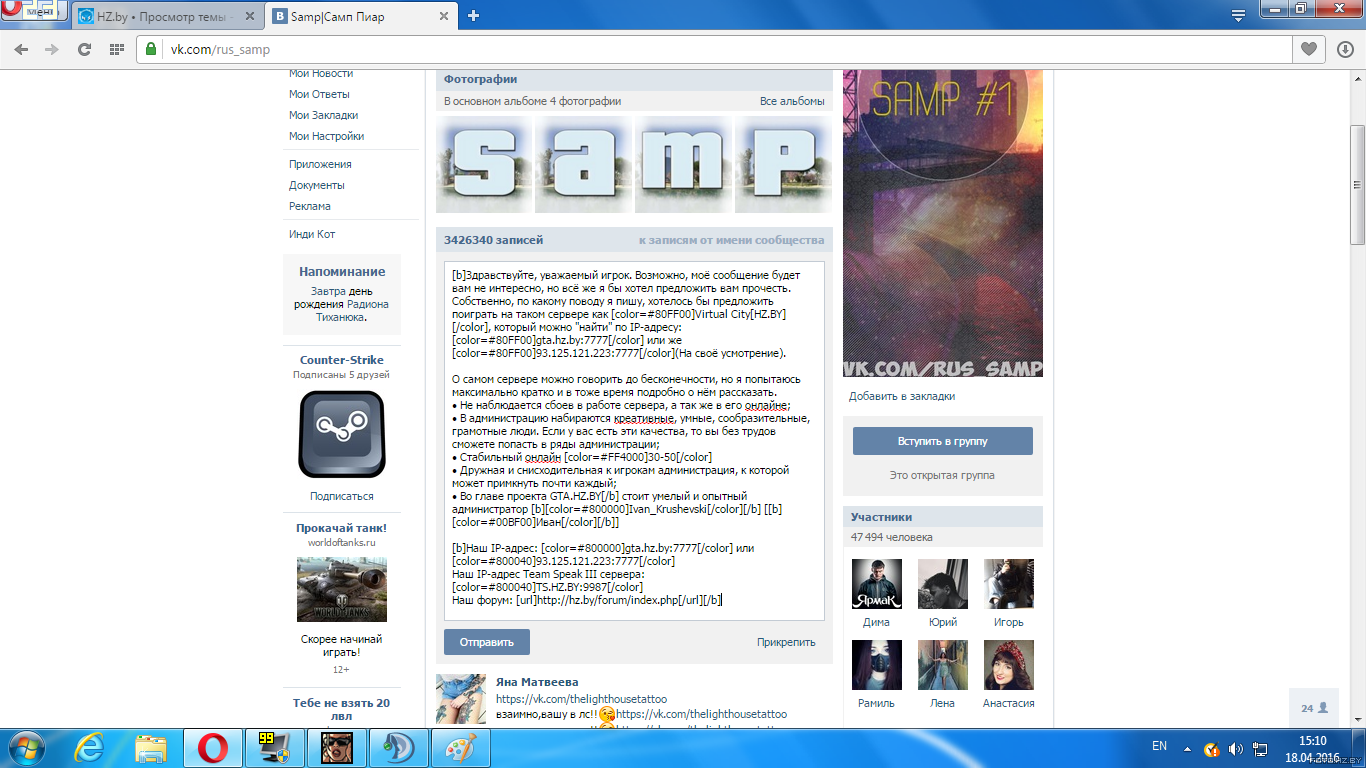Close the HZ.by tab
Image resolution: width=1366 pixels, height=768 pixels.
[x=250, y=17]
